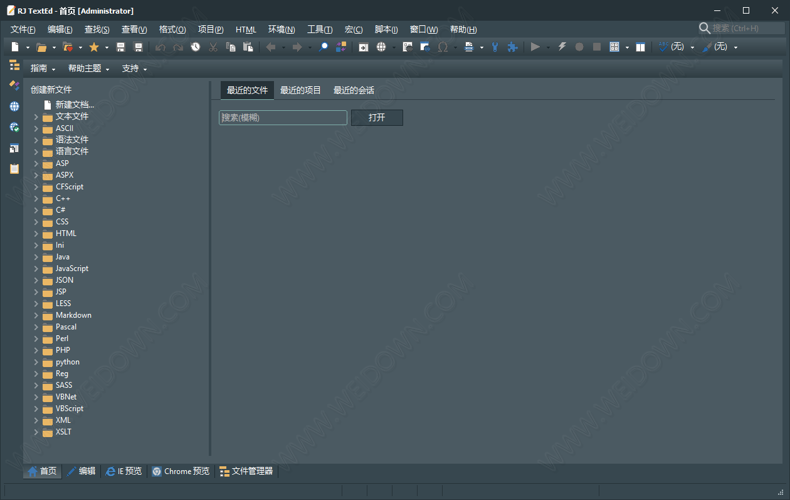Image resolution: width=790 pixels, height=500 pixels.
Task: Click the Copy icon in toolbar
Action: coord(231,47)
